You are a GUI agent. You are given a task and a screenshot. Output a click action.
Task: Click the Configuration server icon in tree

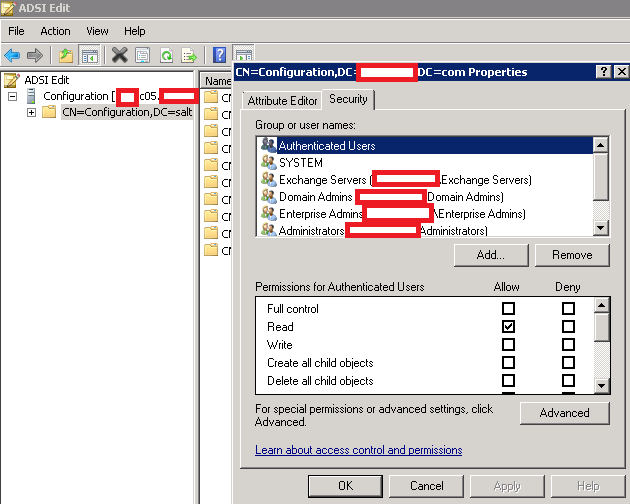tap(31, 96)
